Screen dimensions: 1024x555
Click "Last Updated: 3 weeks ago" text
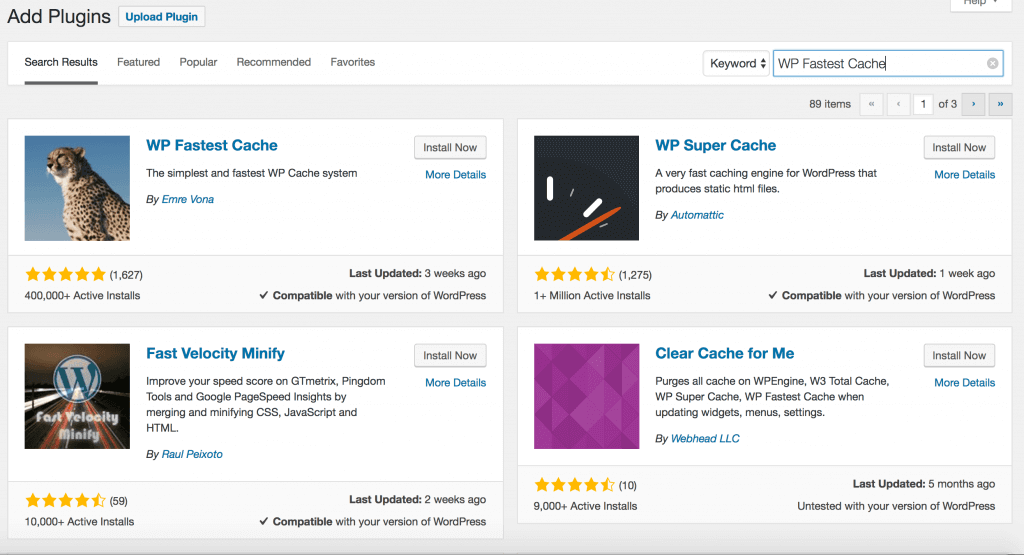[x=417, y=273]
